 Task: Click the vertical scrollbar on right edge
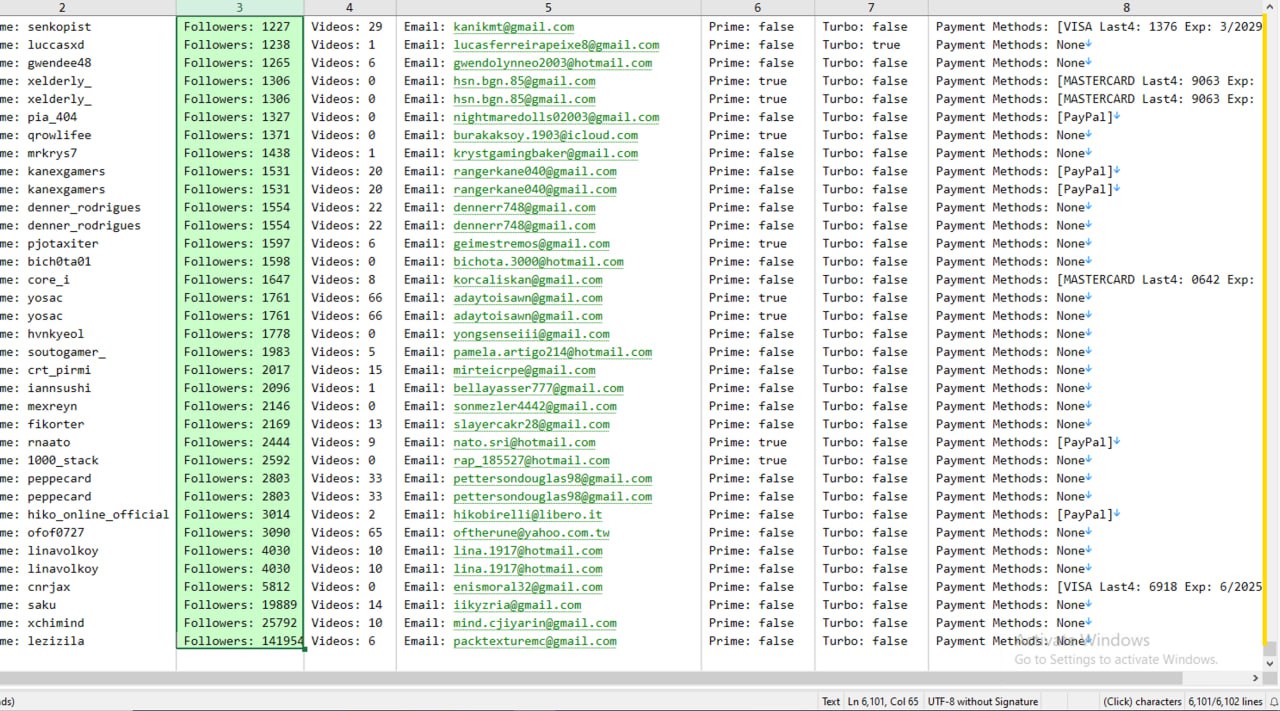pyautogui.click(x=1272, y=329)
